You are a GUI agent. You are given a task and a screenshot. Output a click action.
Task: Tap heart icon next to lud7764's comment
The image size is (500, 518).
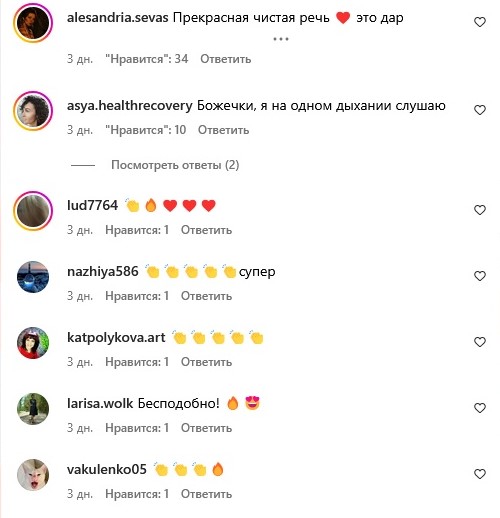coord(480,210)
